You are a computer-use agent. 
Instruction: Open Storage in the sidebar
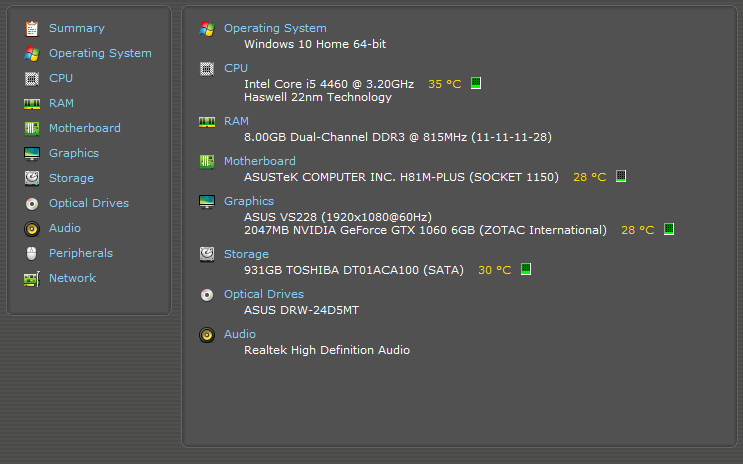point(72,179)
